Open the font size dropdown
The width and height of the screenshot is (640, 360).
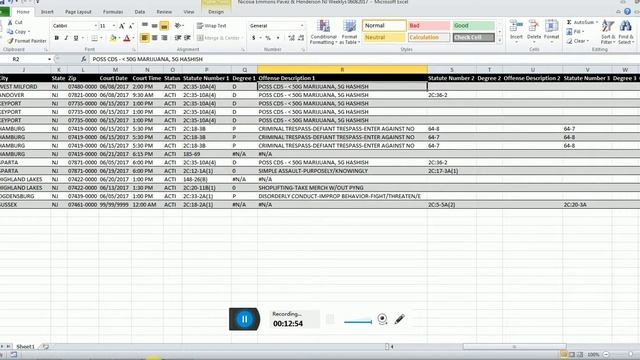click(113, 26)
